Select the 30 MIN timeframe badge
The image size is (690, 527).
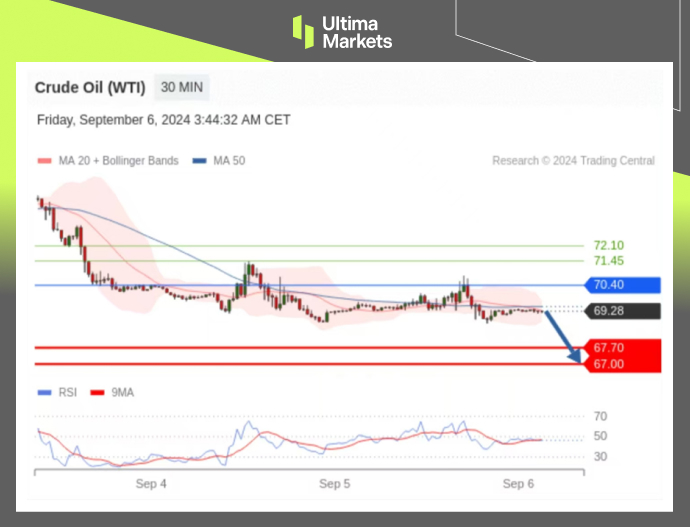(x=182, y=87)
